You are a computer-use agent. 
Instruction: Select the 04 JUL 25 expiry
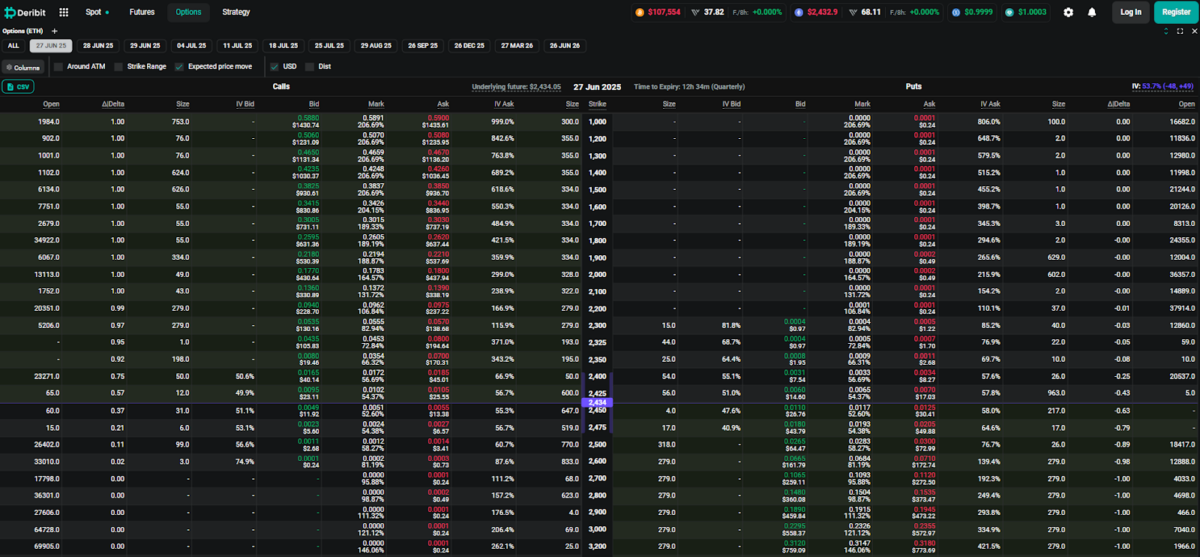191,46
